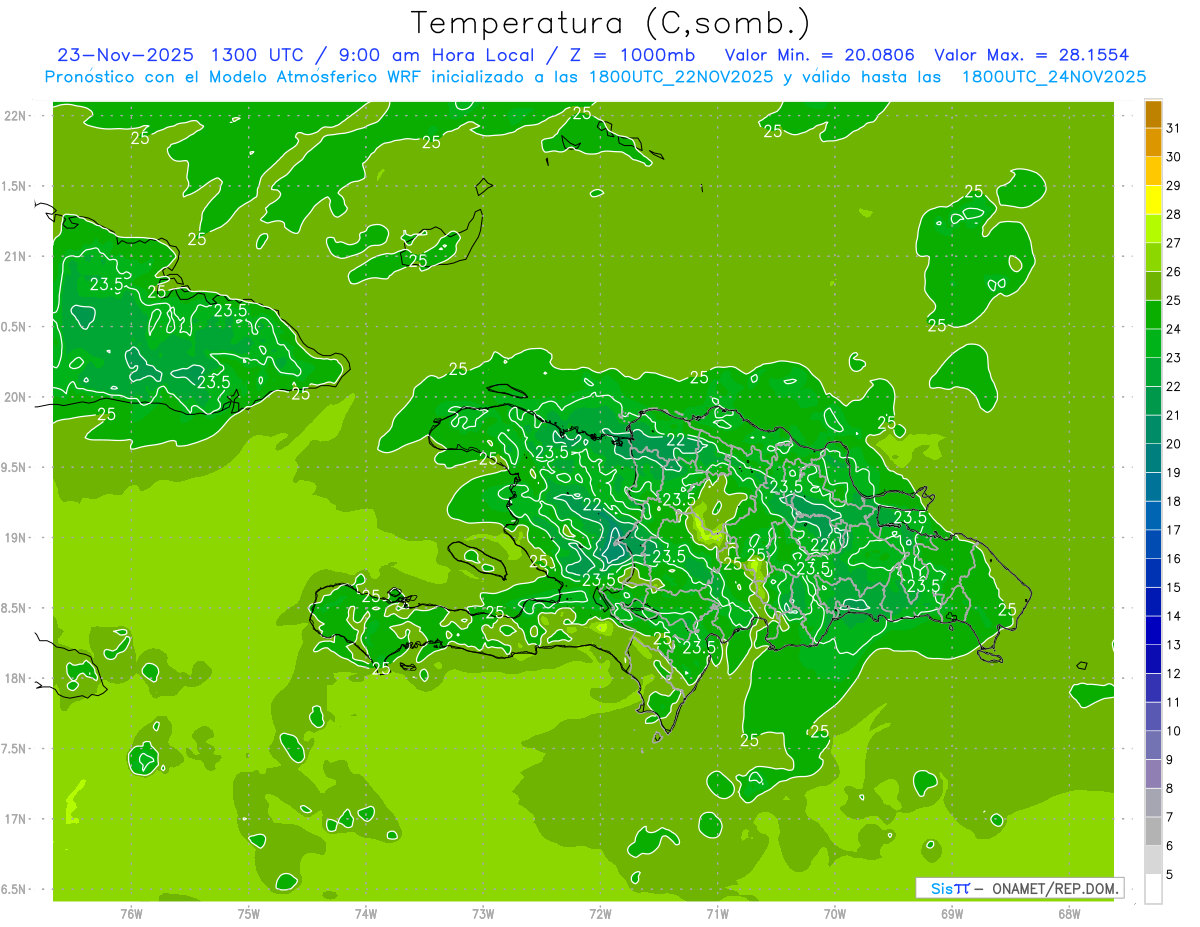Click the 8.5N latitude axis label

(x=15, y=609)
